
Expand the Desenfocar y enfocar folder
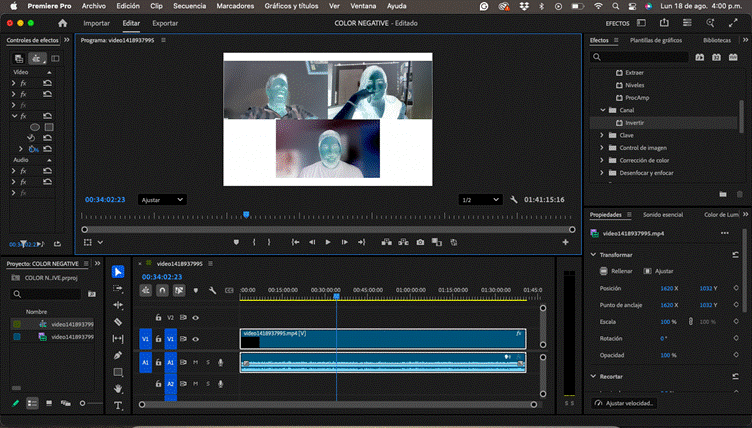point(602,173)
